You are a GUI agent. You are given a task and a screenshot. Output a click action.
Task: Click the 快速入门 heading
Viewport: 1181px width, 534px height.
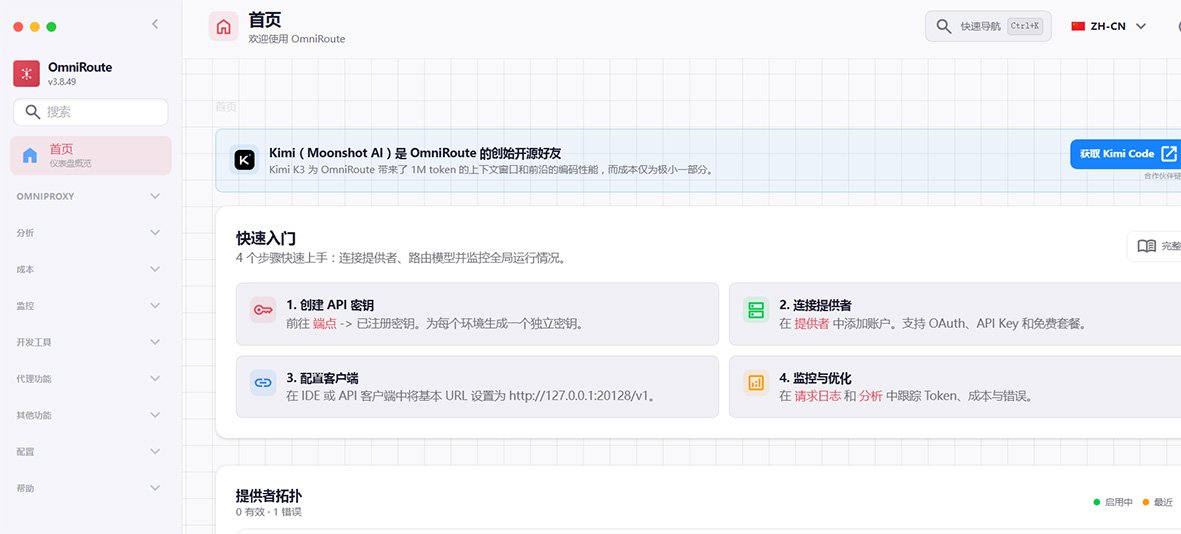click(266, 239)
